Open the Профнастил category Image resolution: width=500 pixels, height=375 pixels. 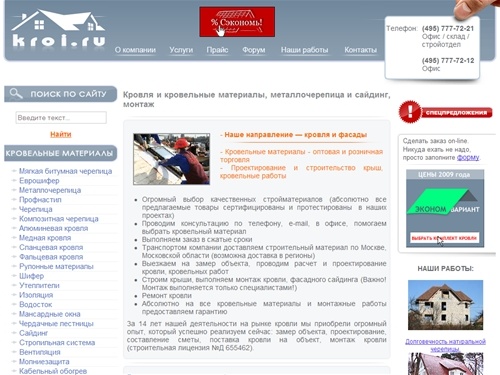tap(40, 200)
